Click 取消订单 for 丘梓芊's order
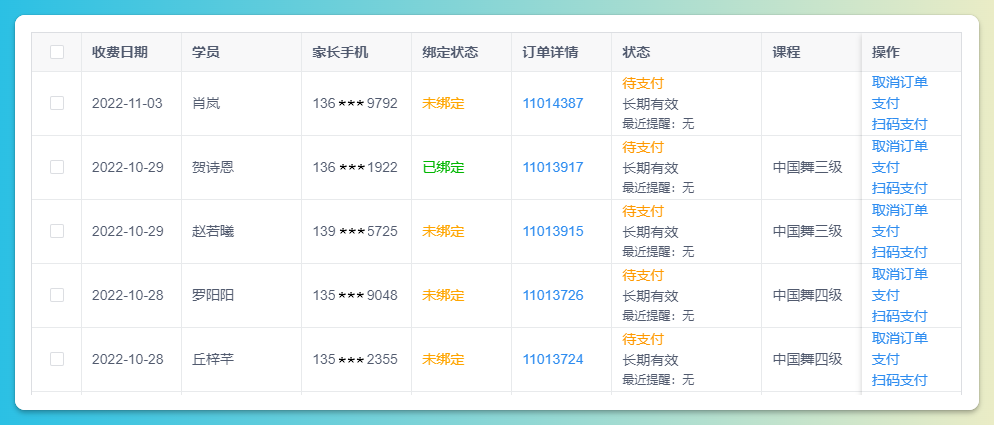994x425 pixels. click(x=900, y=339)
